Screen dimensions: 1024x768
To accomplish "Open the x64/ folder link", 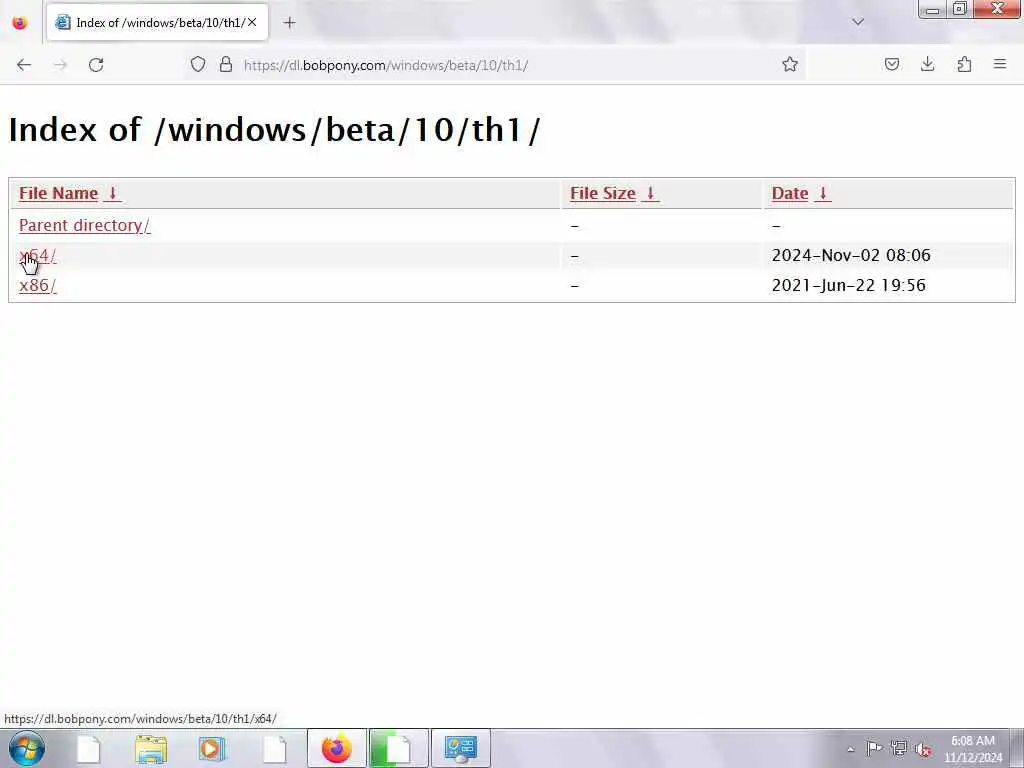I will pos(37,255).
